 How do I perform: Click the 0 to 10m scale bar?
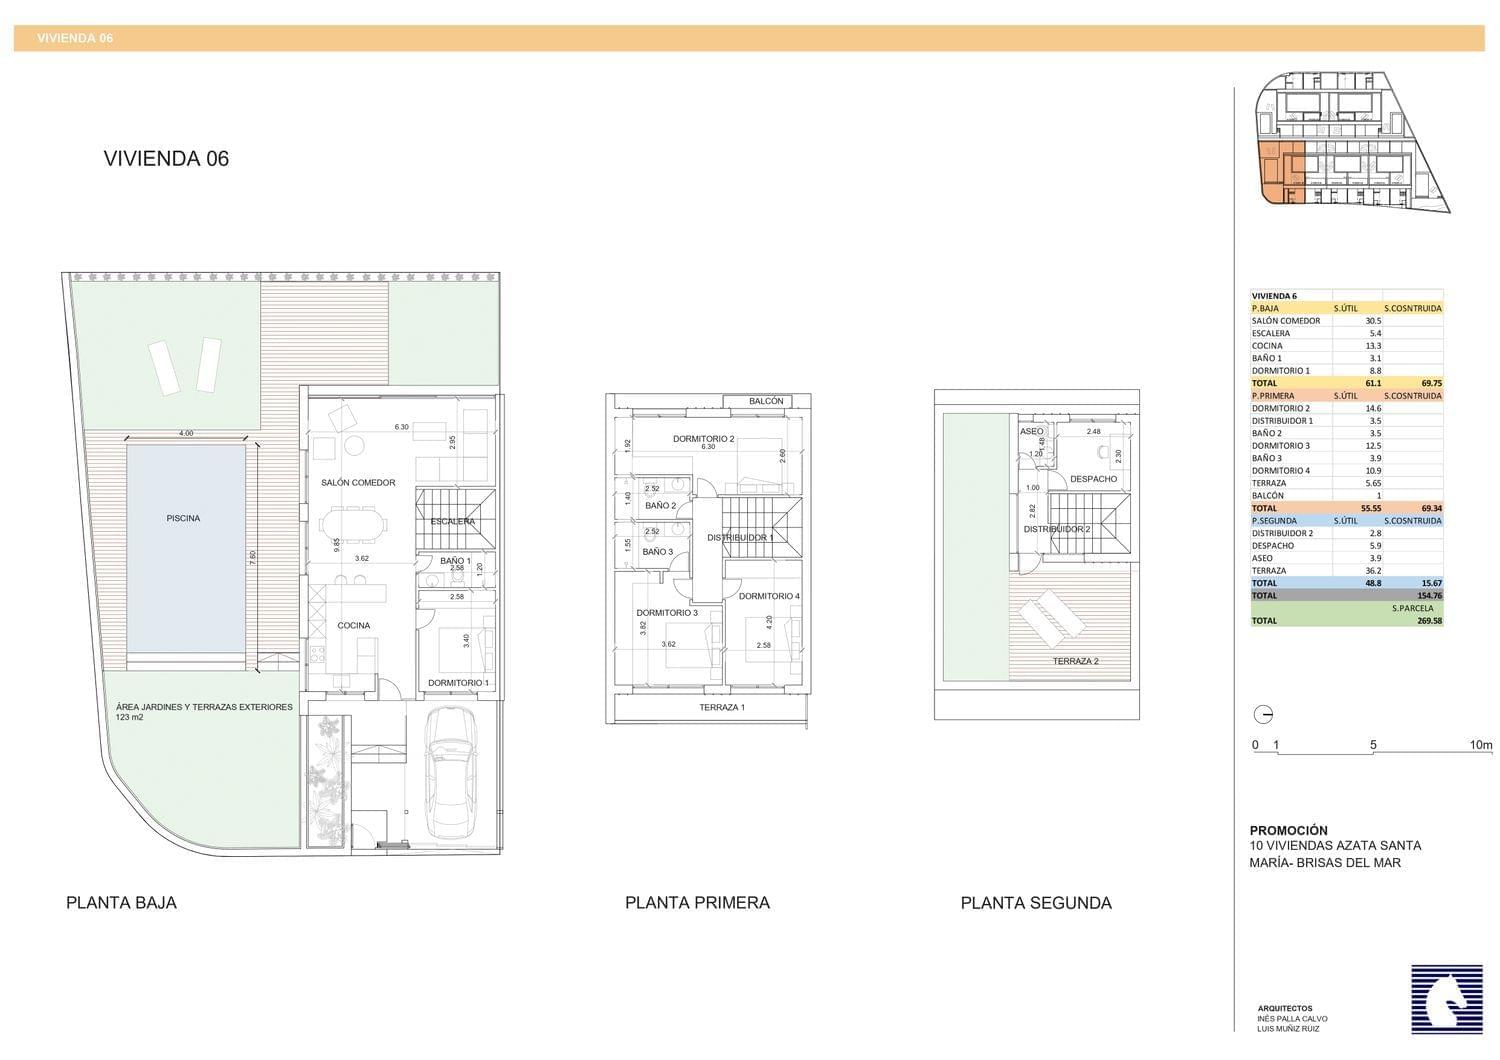(1372, 746)
